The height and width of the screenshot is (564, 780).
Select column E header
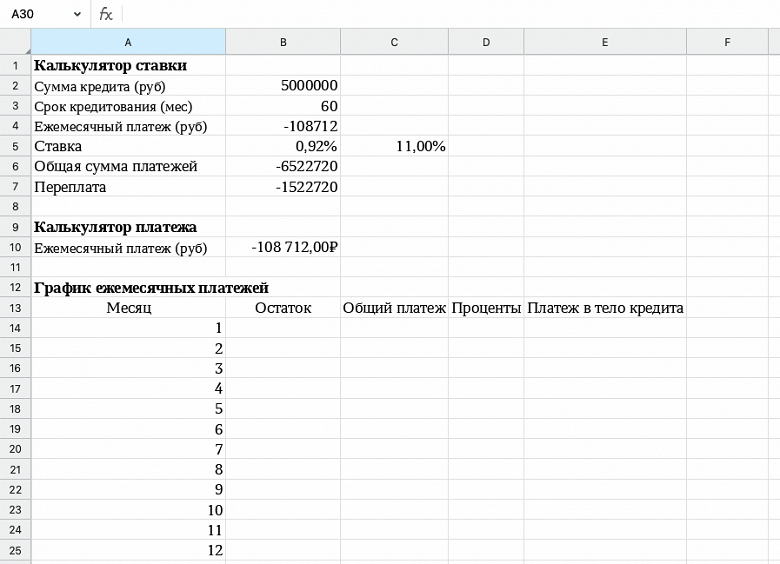coord(605,42)
